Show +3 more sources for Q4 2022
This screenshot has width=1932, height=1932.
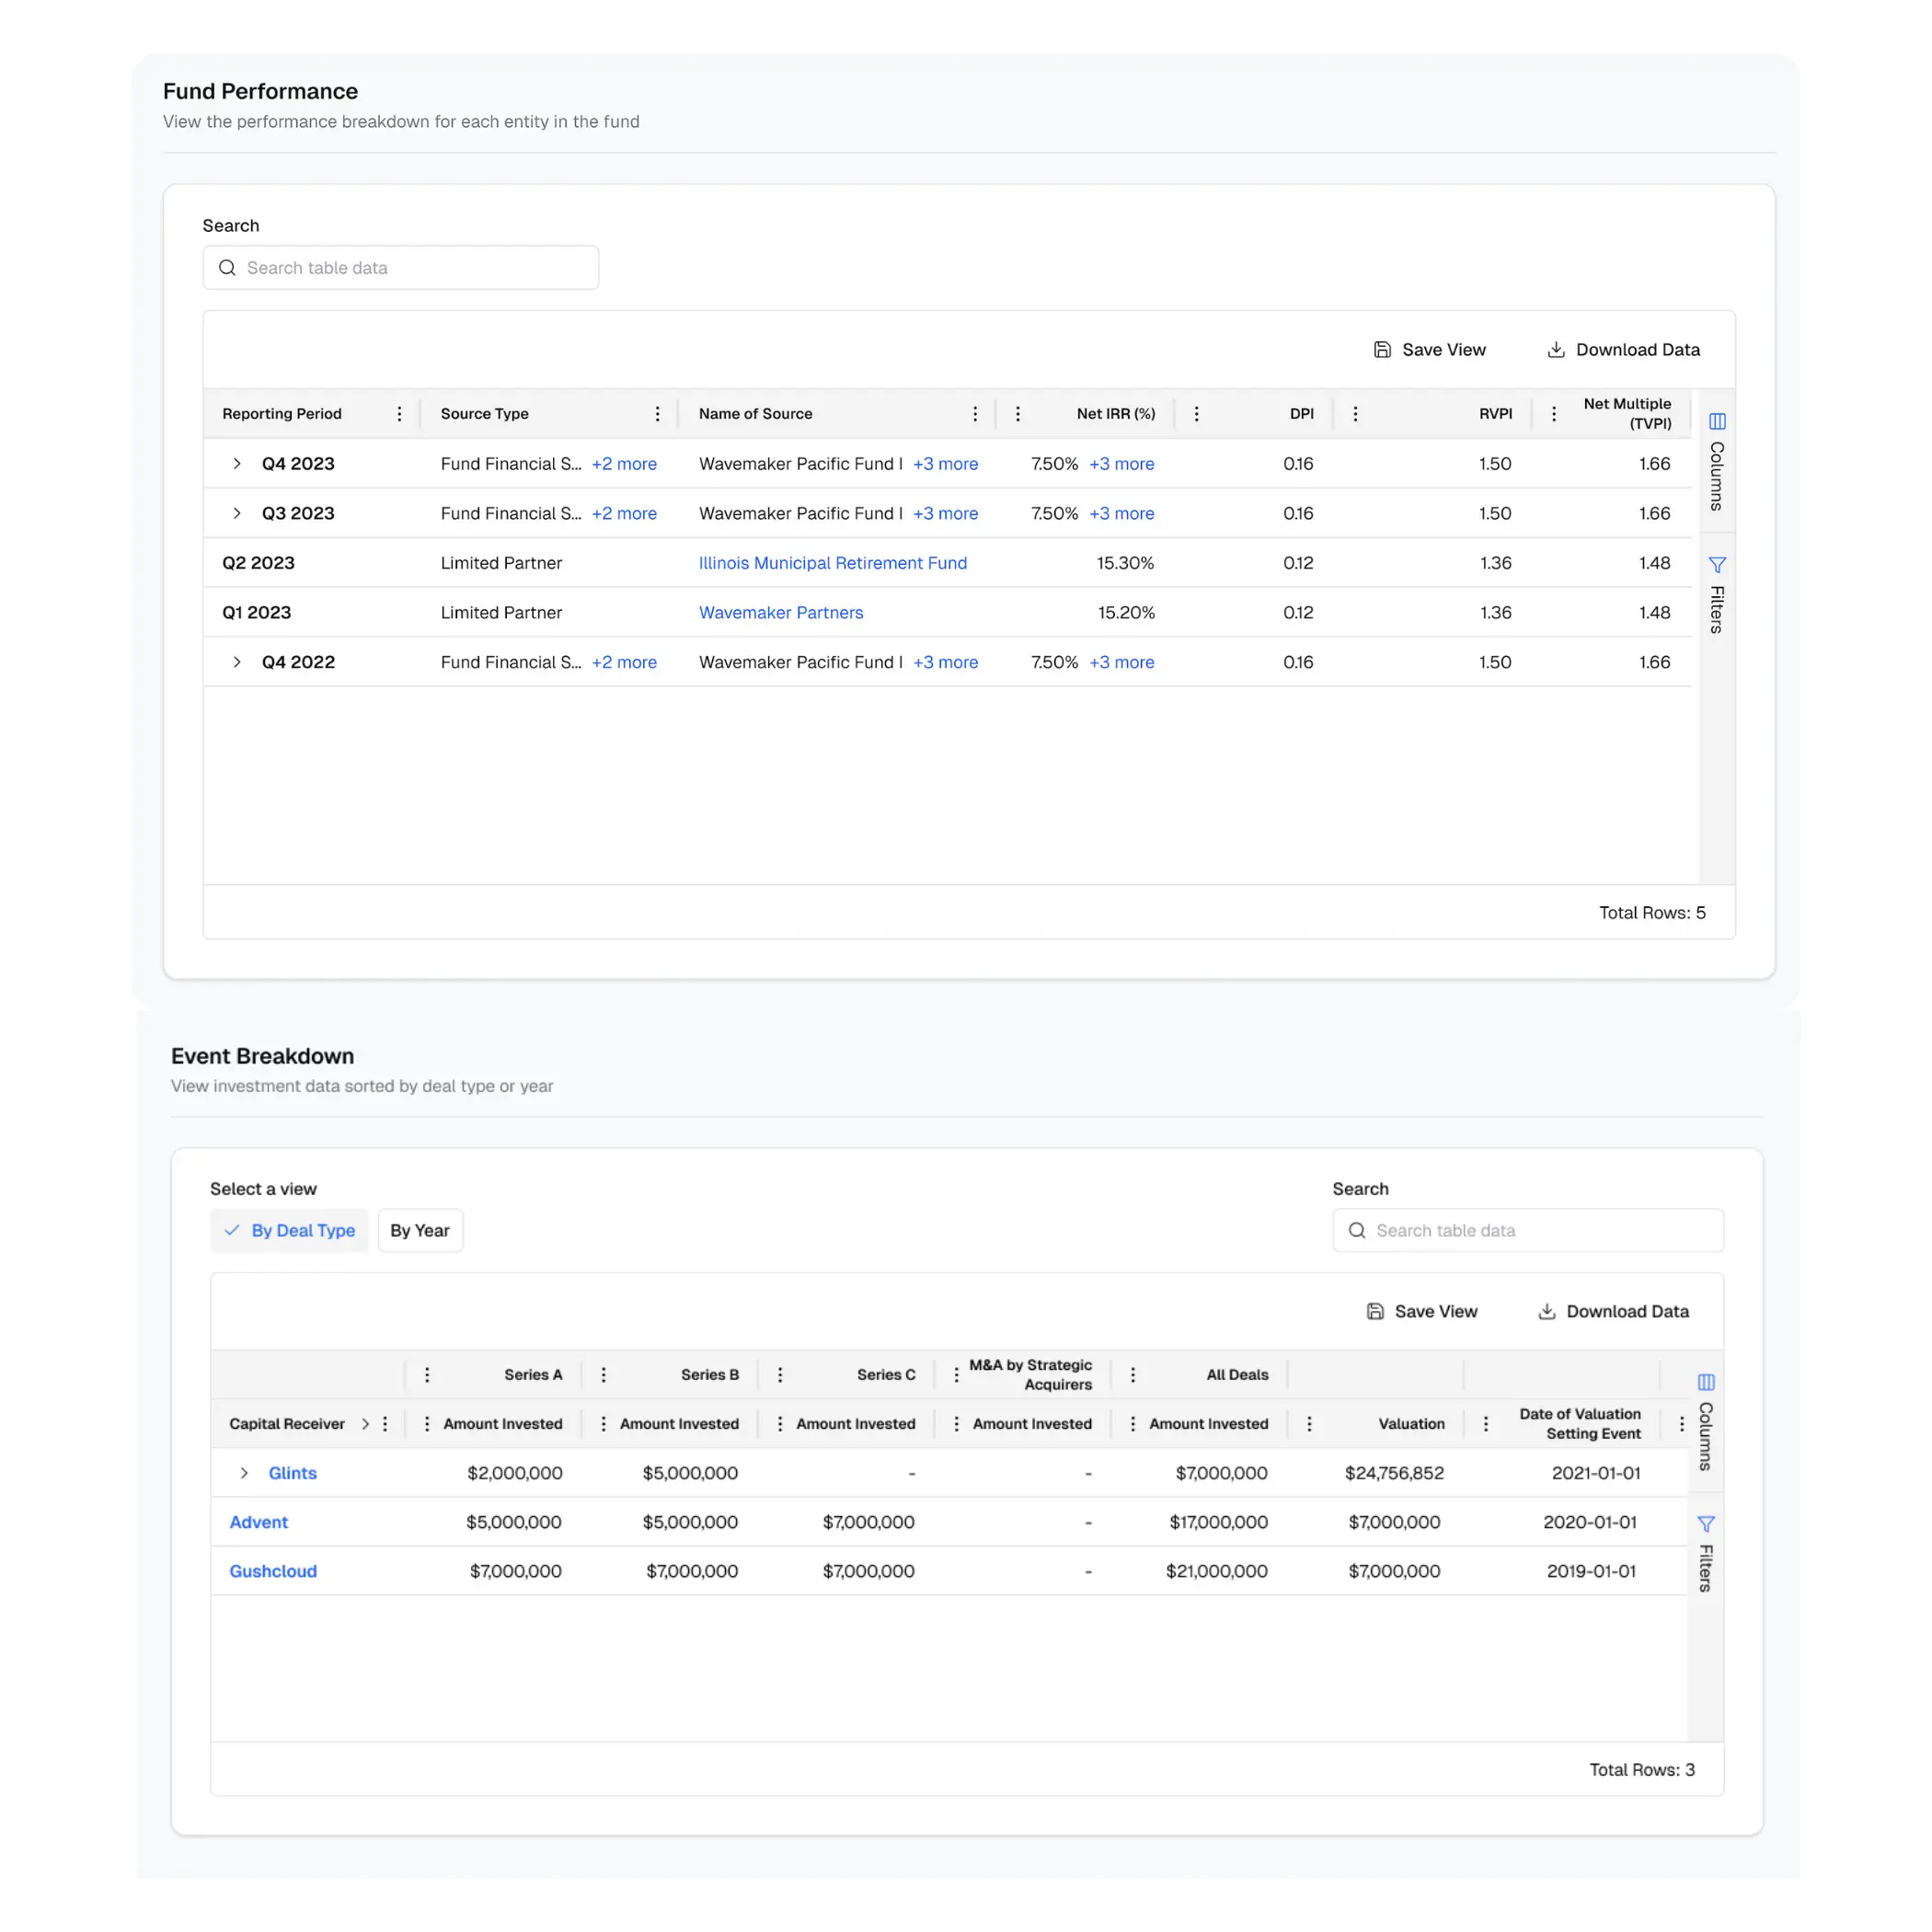click(x=945, y=662)
